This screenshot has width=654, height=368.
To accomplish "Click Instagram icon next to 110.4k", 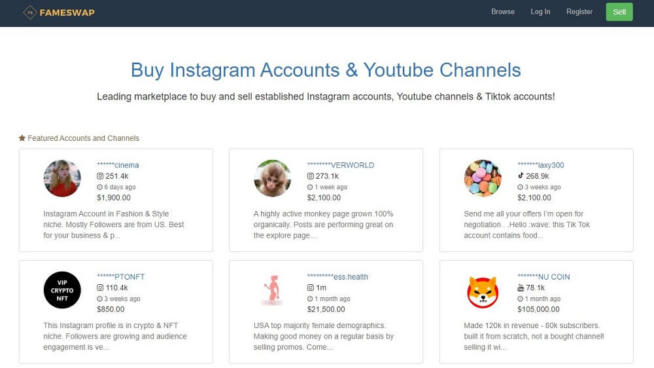I will click(x=100, y=287).
